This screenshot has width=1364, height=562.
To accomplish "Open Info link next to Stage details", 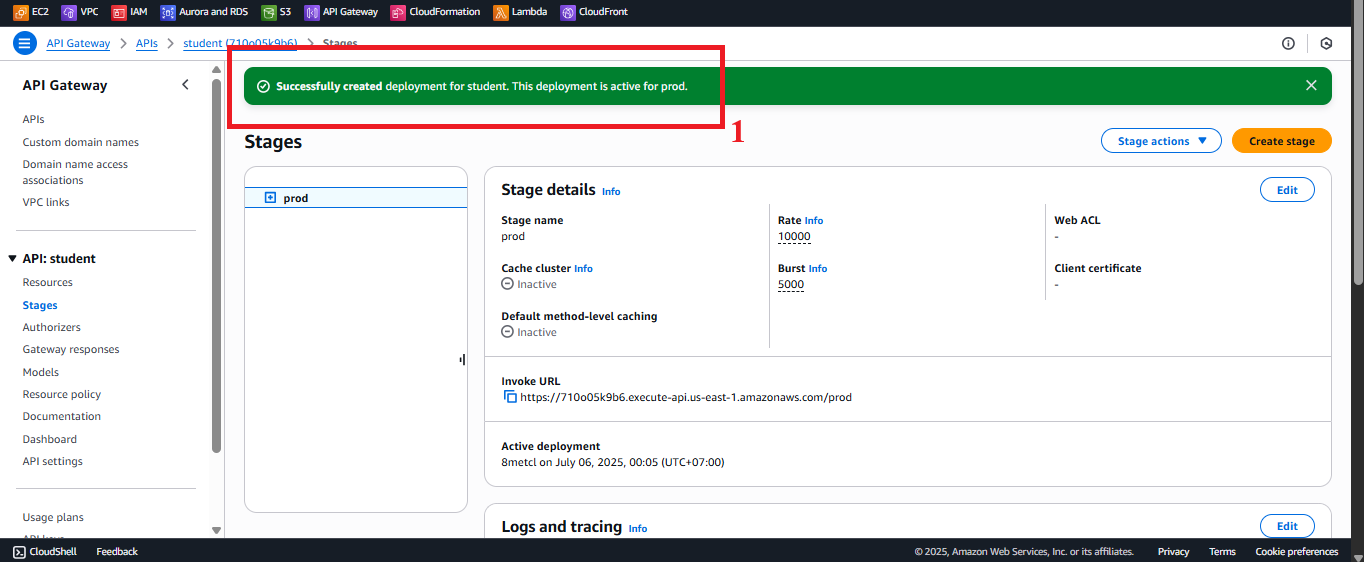I will tap(611, 191).
